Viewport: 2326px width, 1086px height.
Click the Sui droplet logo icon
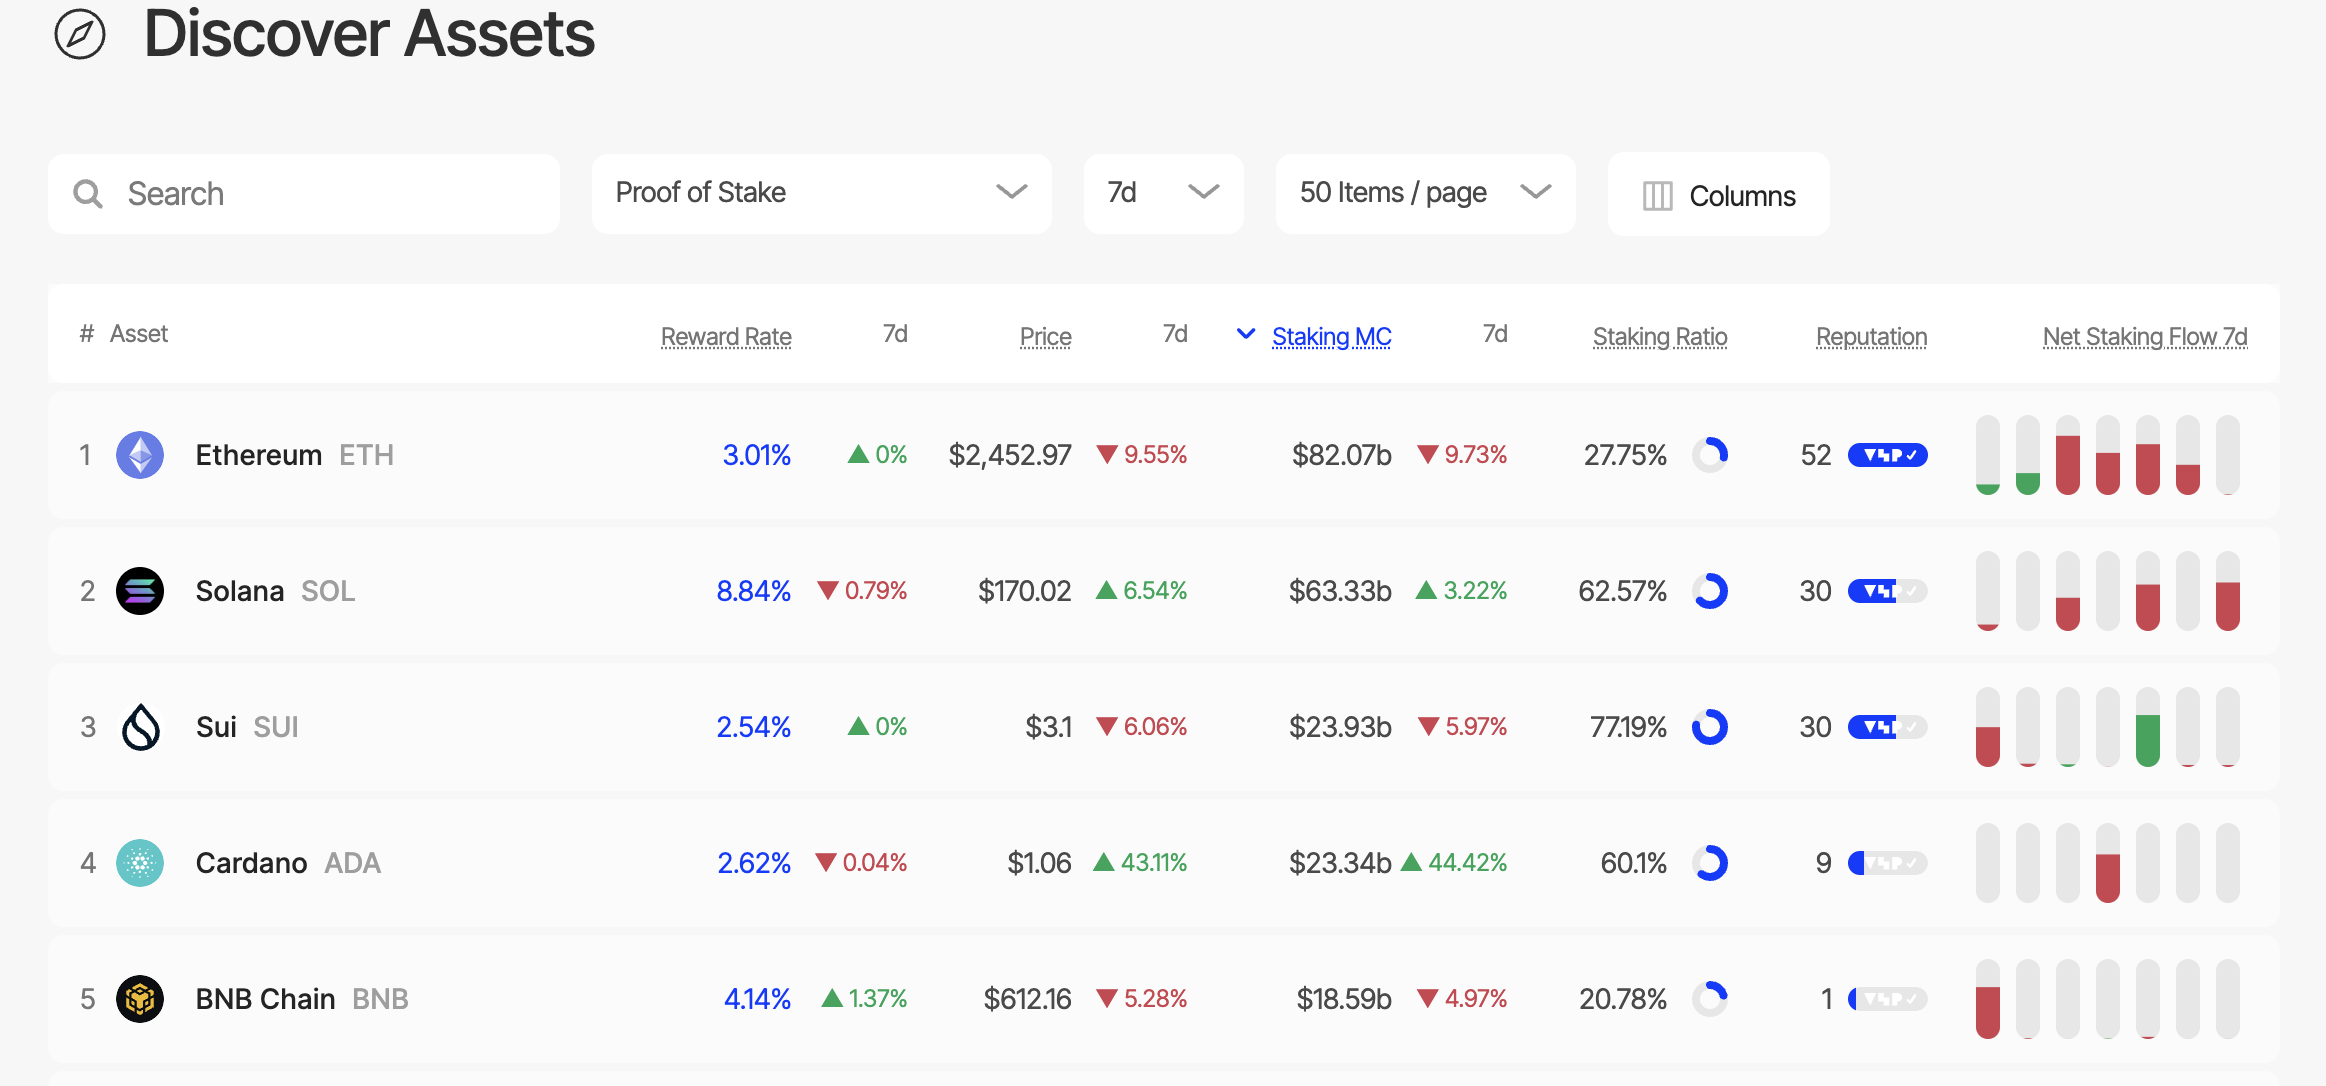pos(140,727)
